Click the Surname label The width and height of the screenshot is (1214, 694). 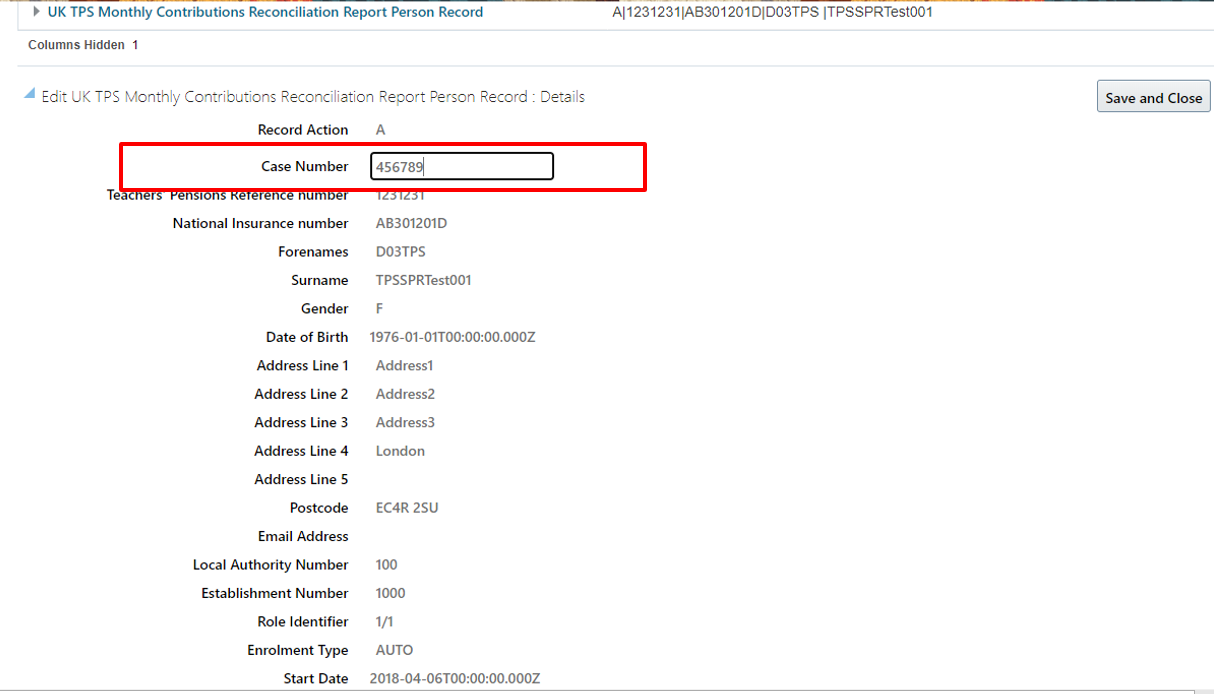point(320,280)
